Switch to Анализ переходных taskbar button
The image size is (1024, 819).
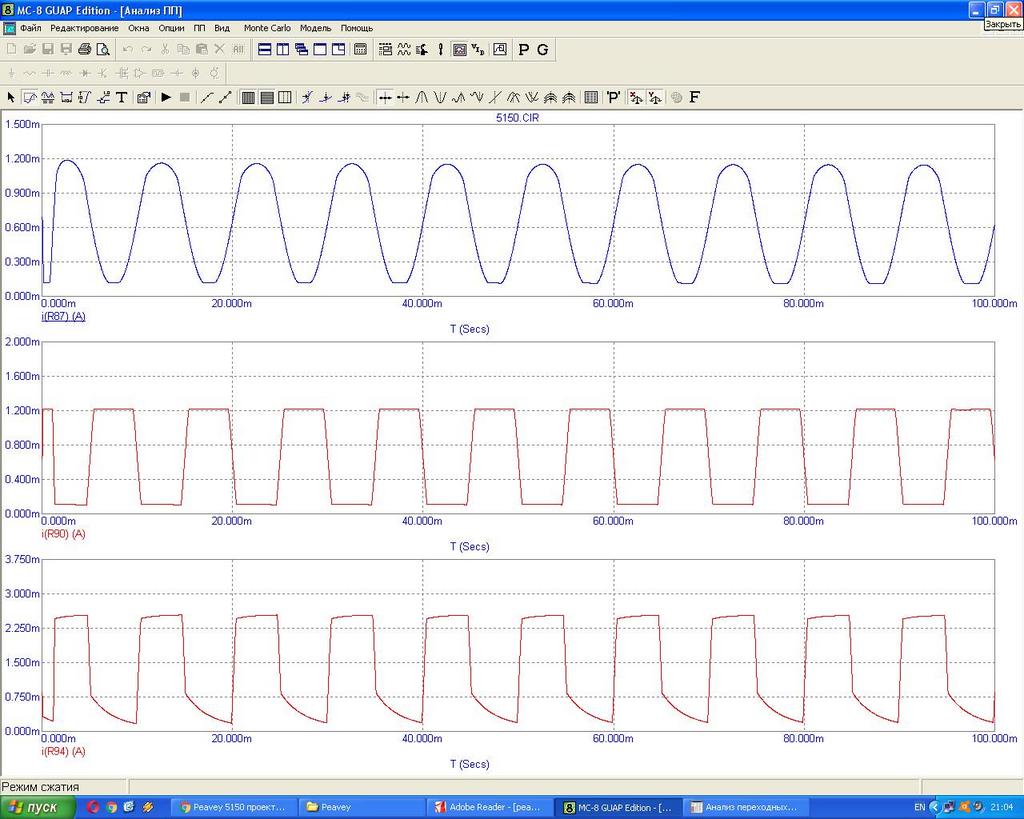[x=744, y=807]
